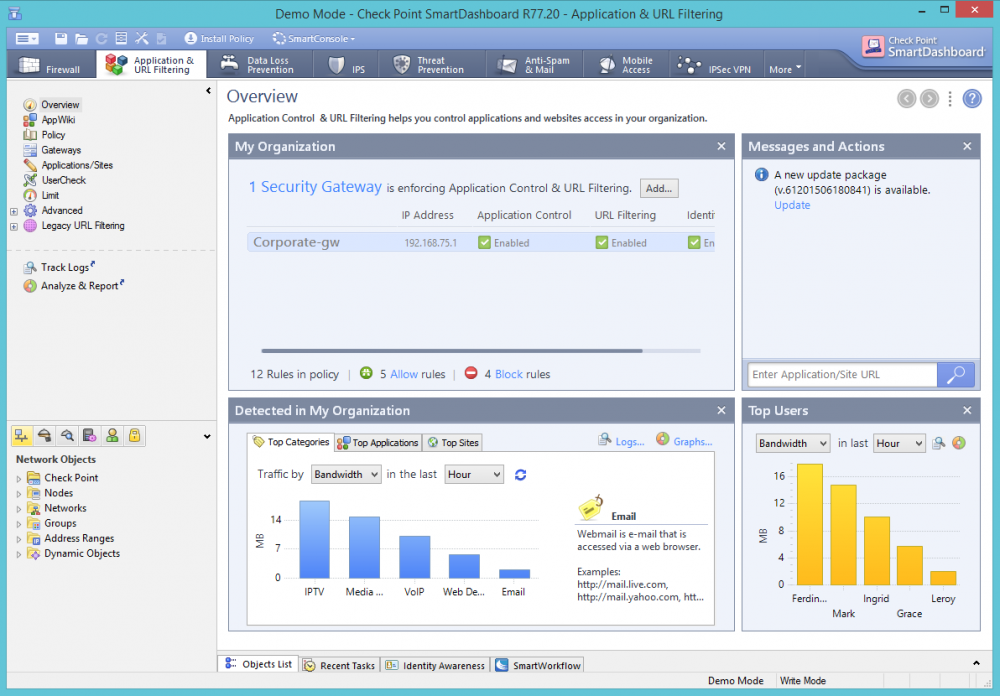Switch to the Top Sites tab
Screen dimensions: 1000x696
pos(453,443)
